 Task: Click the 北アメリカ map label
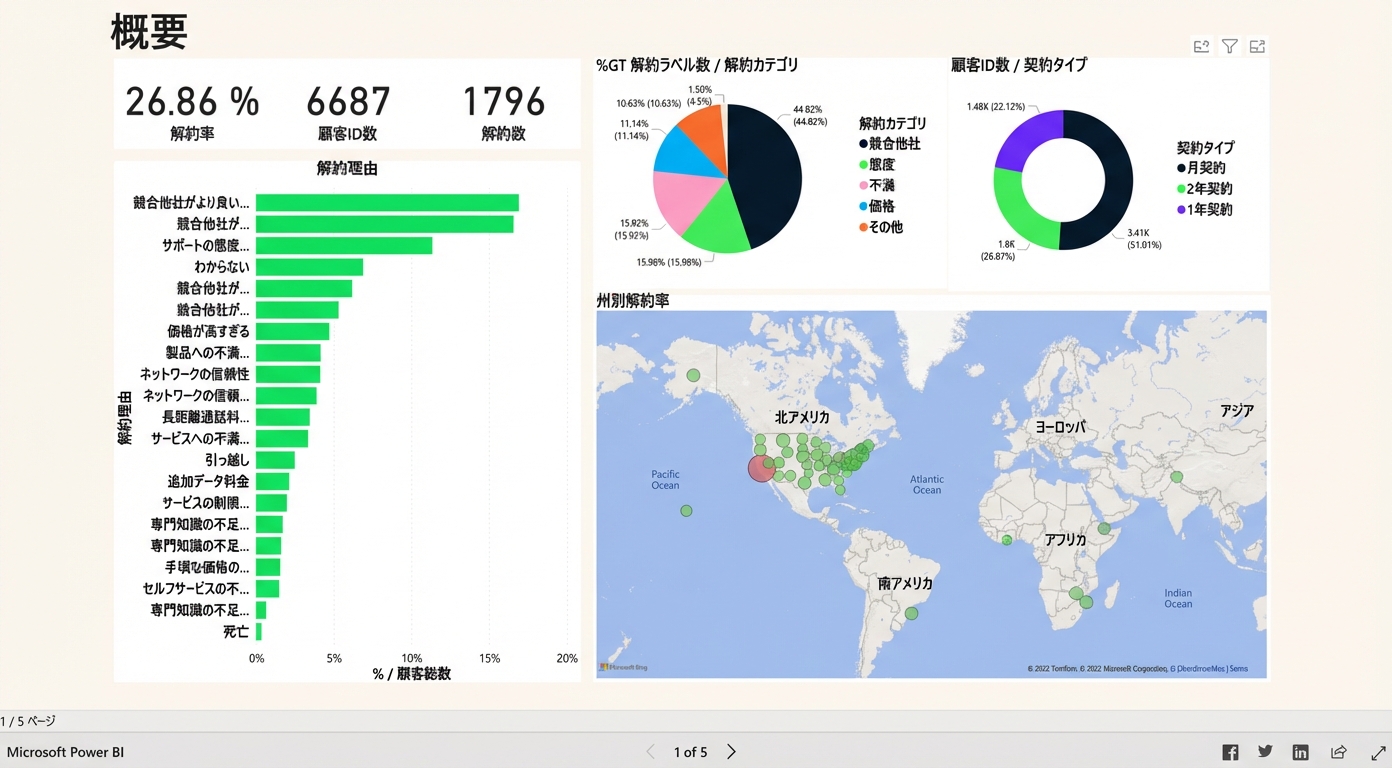(x=802, y=417)
